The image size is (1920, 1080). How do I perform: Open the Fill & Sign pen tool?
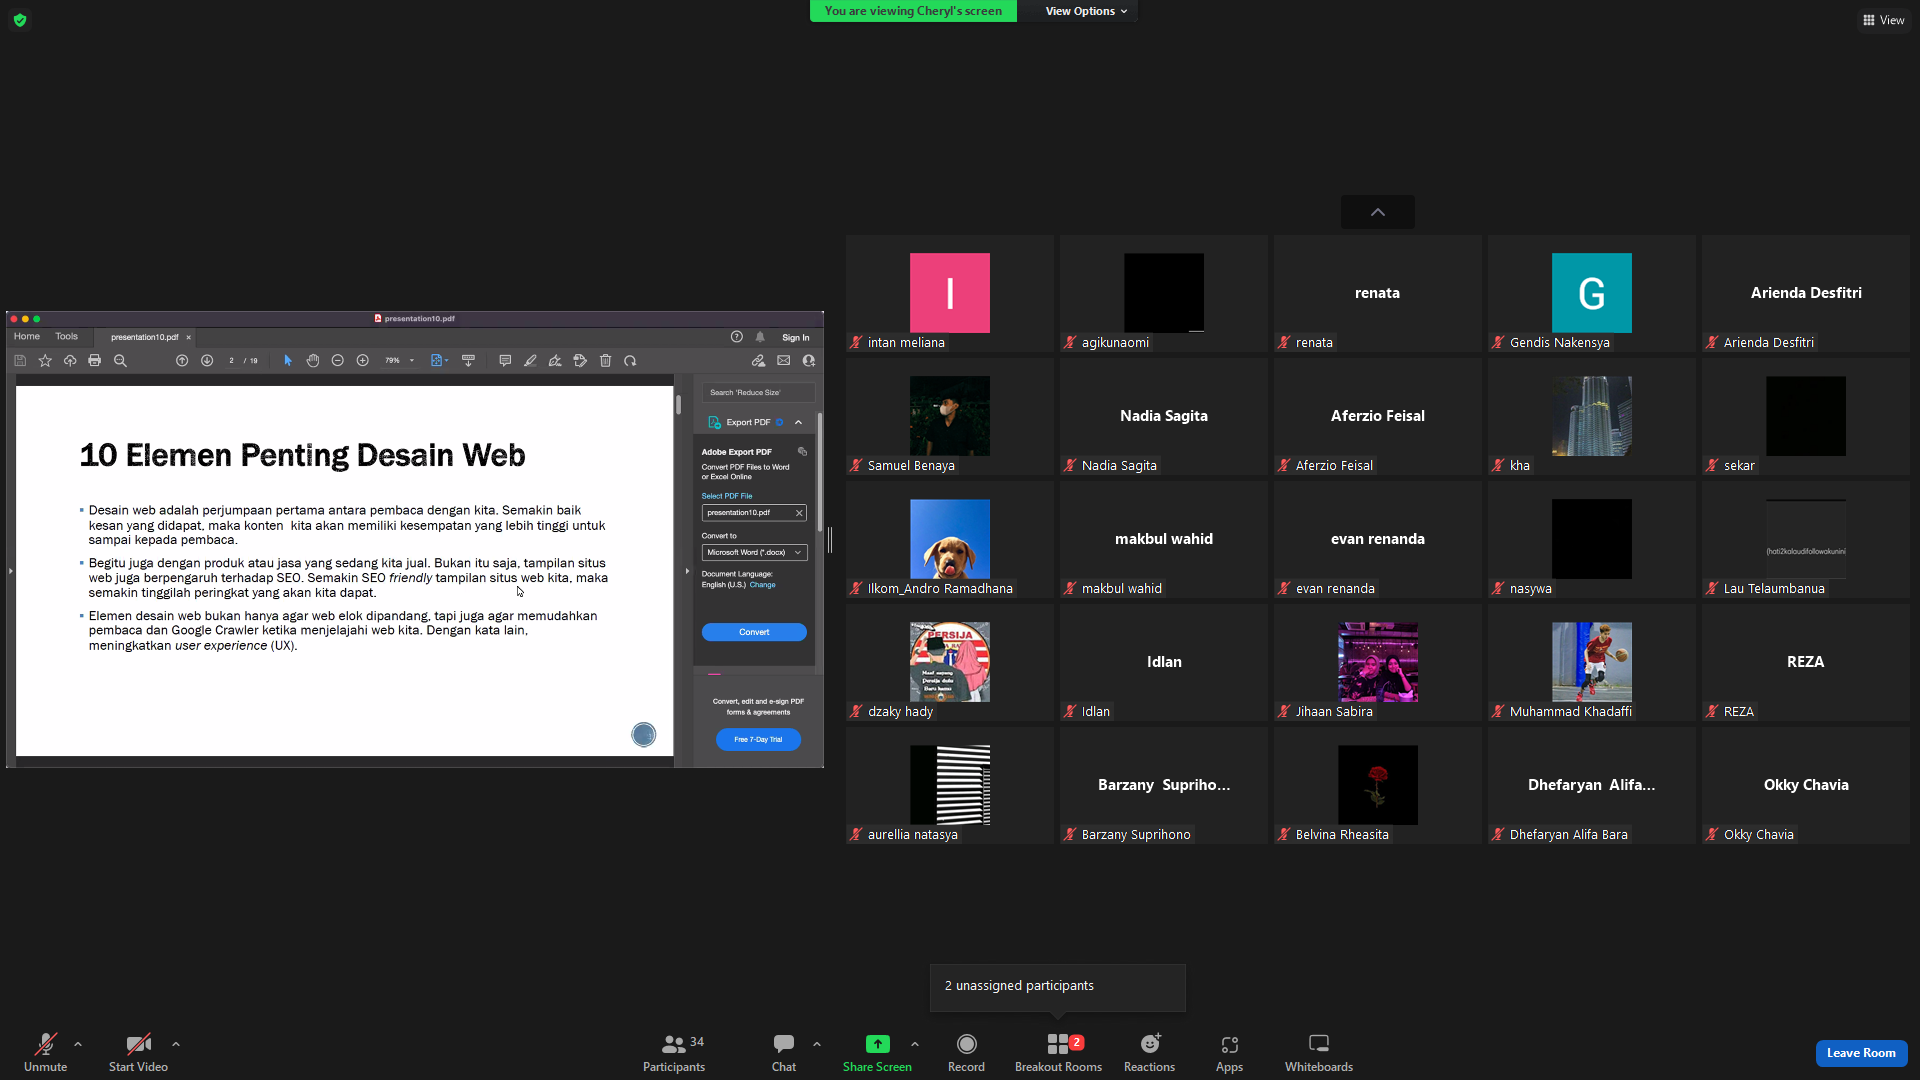click(555, 361)
